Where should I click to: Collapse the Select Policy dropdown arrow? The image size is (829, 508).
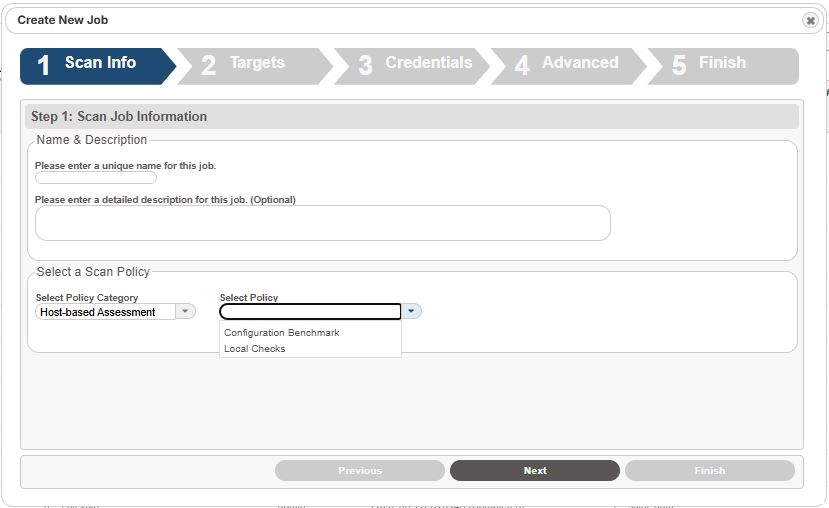pyautogui.click(x=411, y=311)
